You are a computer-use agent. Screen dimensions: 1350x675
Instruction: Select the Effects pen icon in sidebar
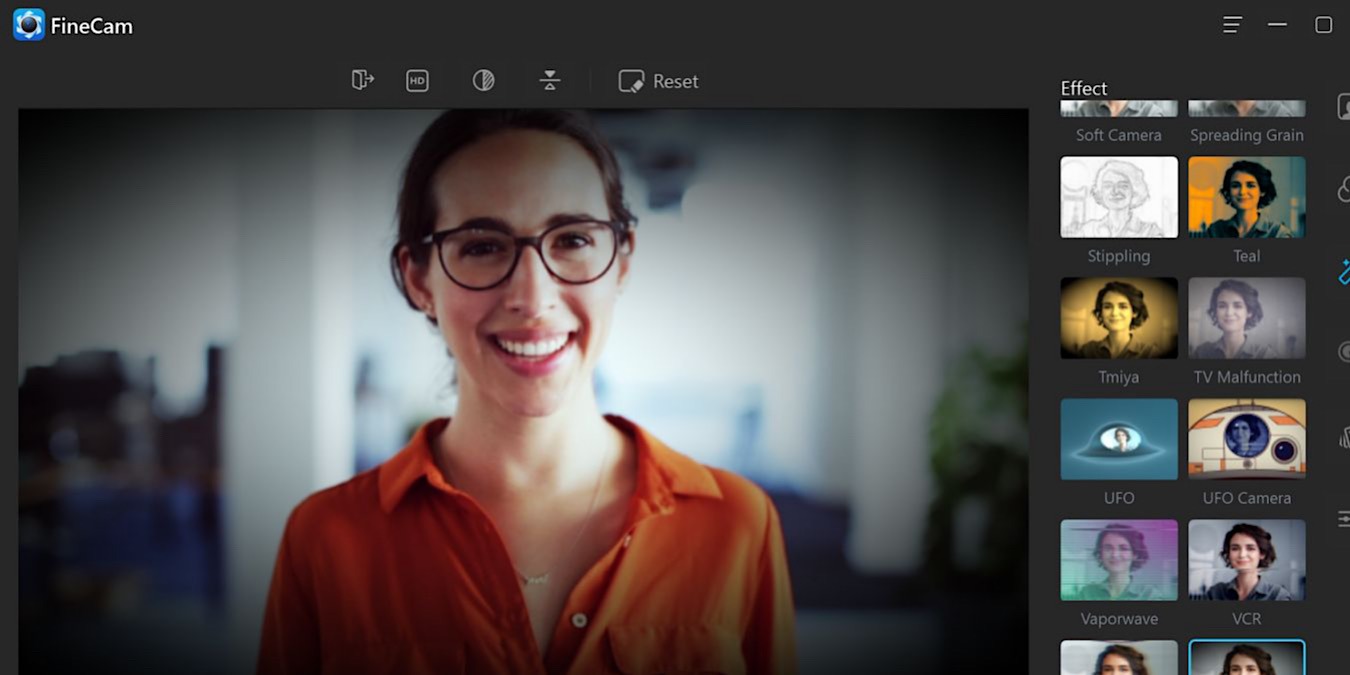(1344, 270)
